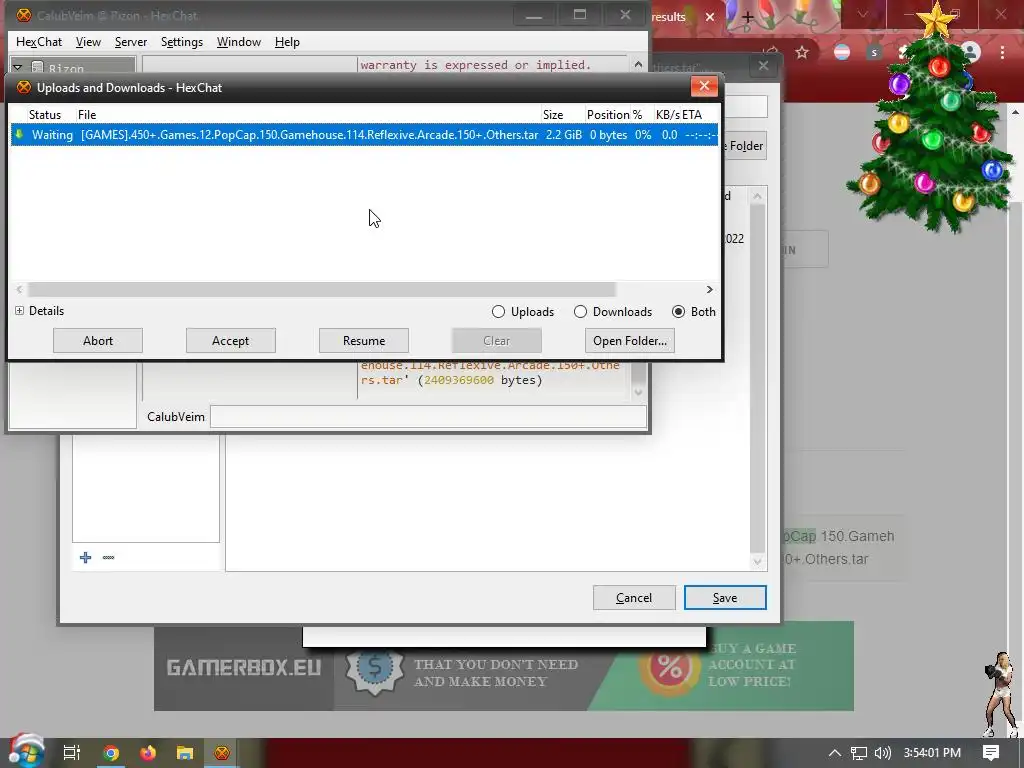Sort transfers by Position column

[607, 114]
